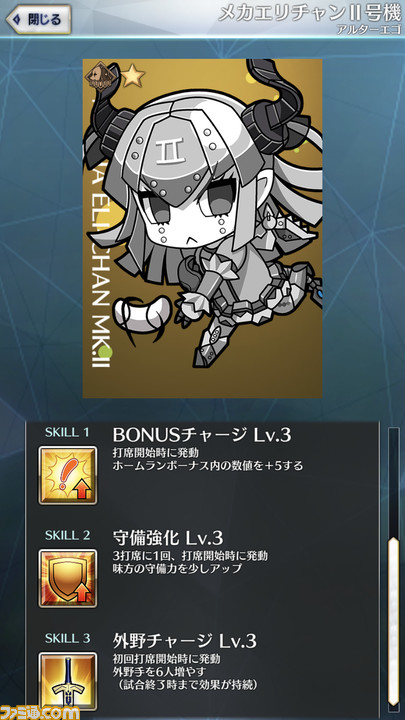Image resolution: width=405 pixels, height=720 pixels.
Task: Tap the 守備強化 shield skill icon
Action: (68, 578)
